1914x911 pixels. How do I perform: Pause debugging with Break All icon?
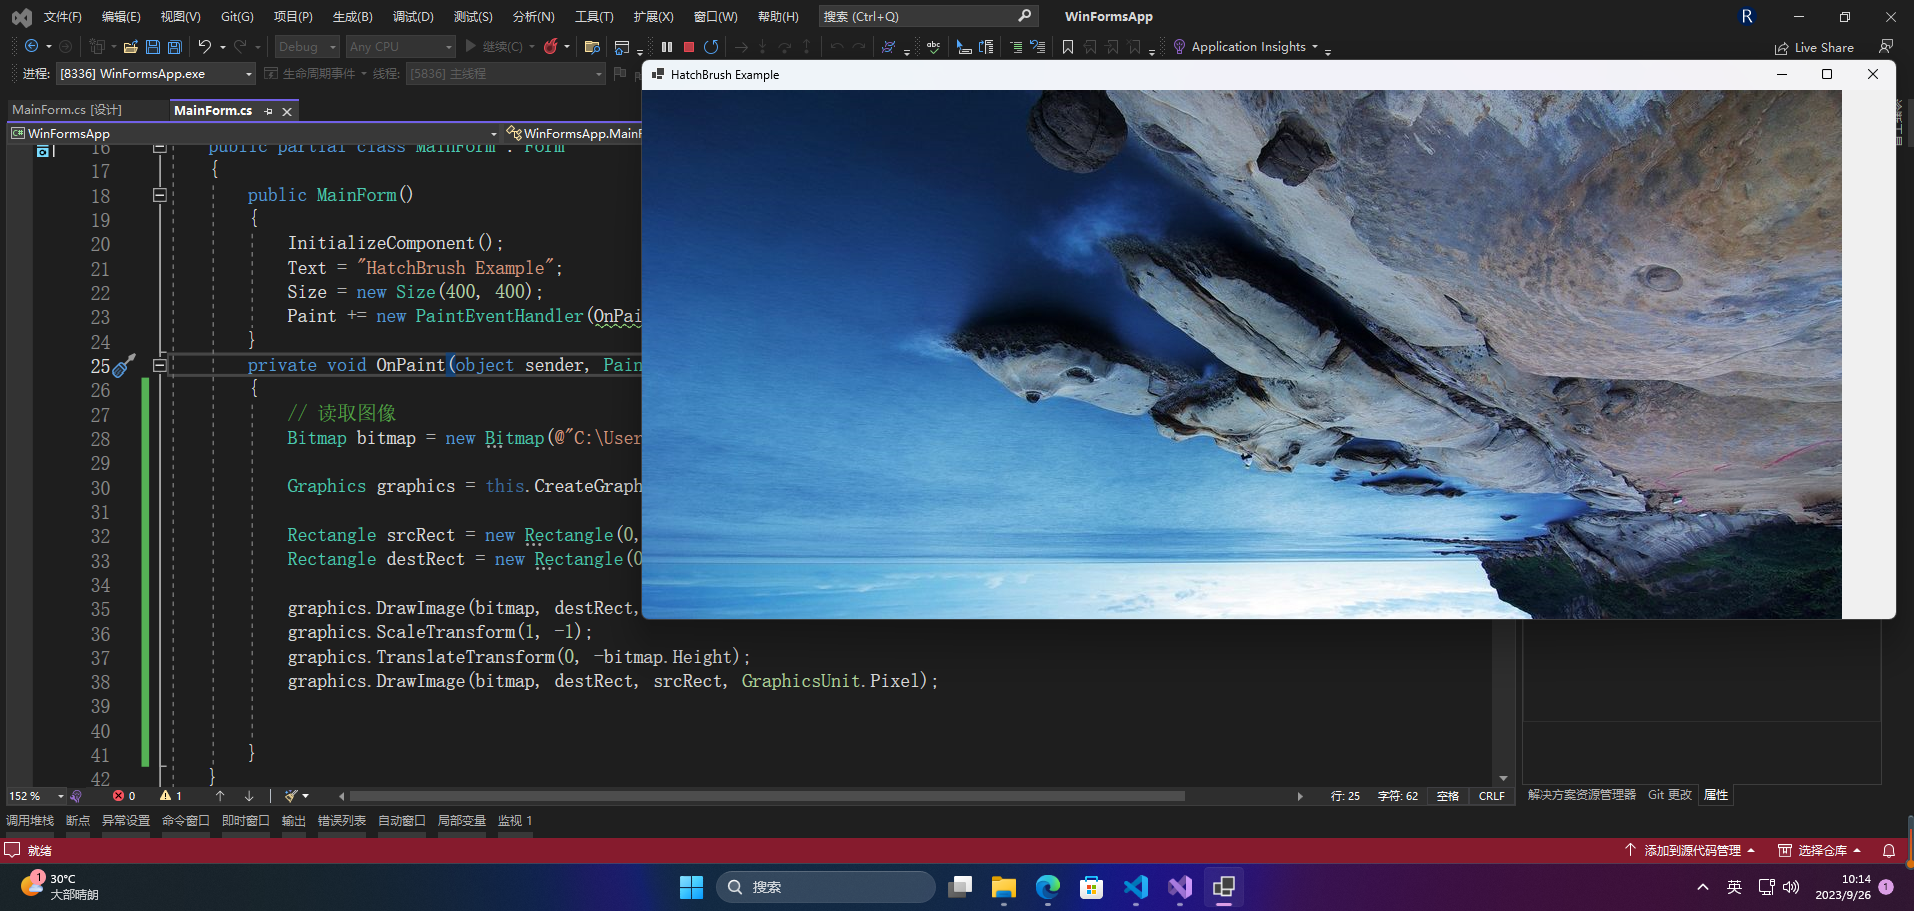(667, 46)
